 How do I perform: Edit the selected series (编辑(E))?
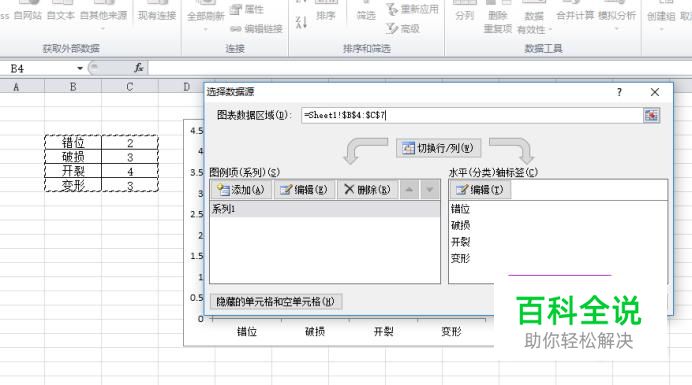[x=304, y=190]
